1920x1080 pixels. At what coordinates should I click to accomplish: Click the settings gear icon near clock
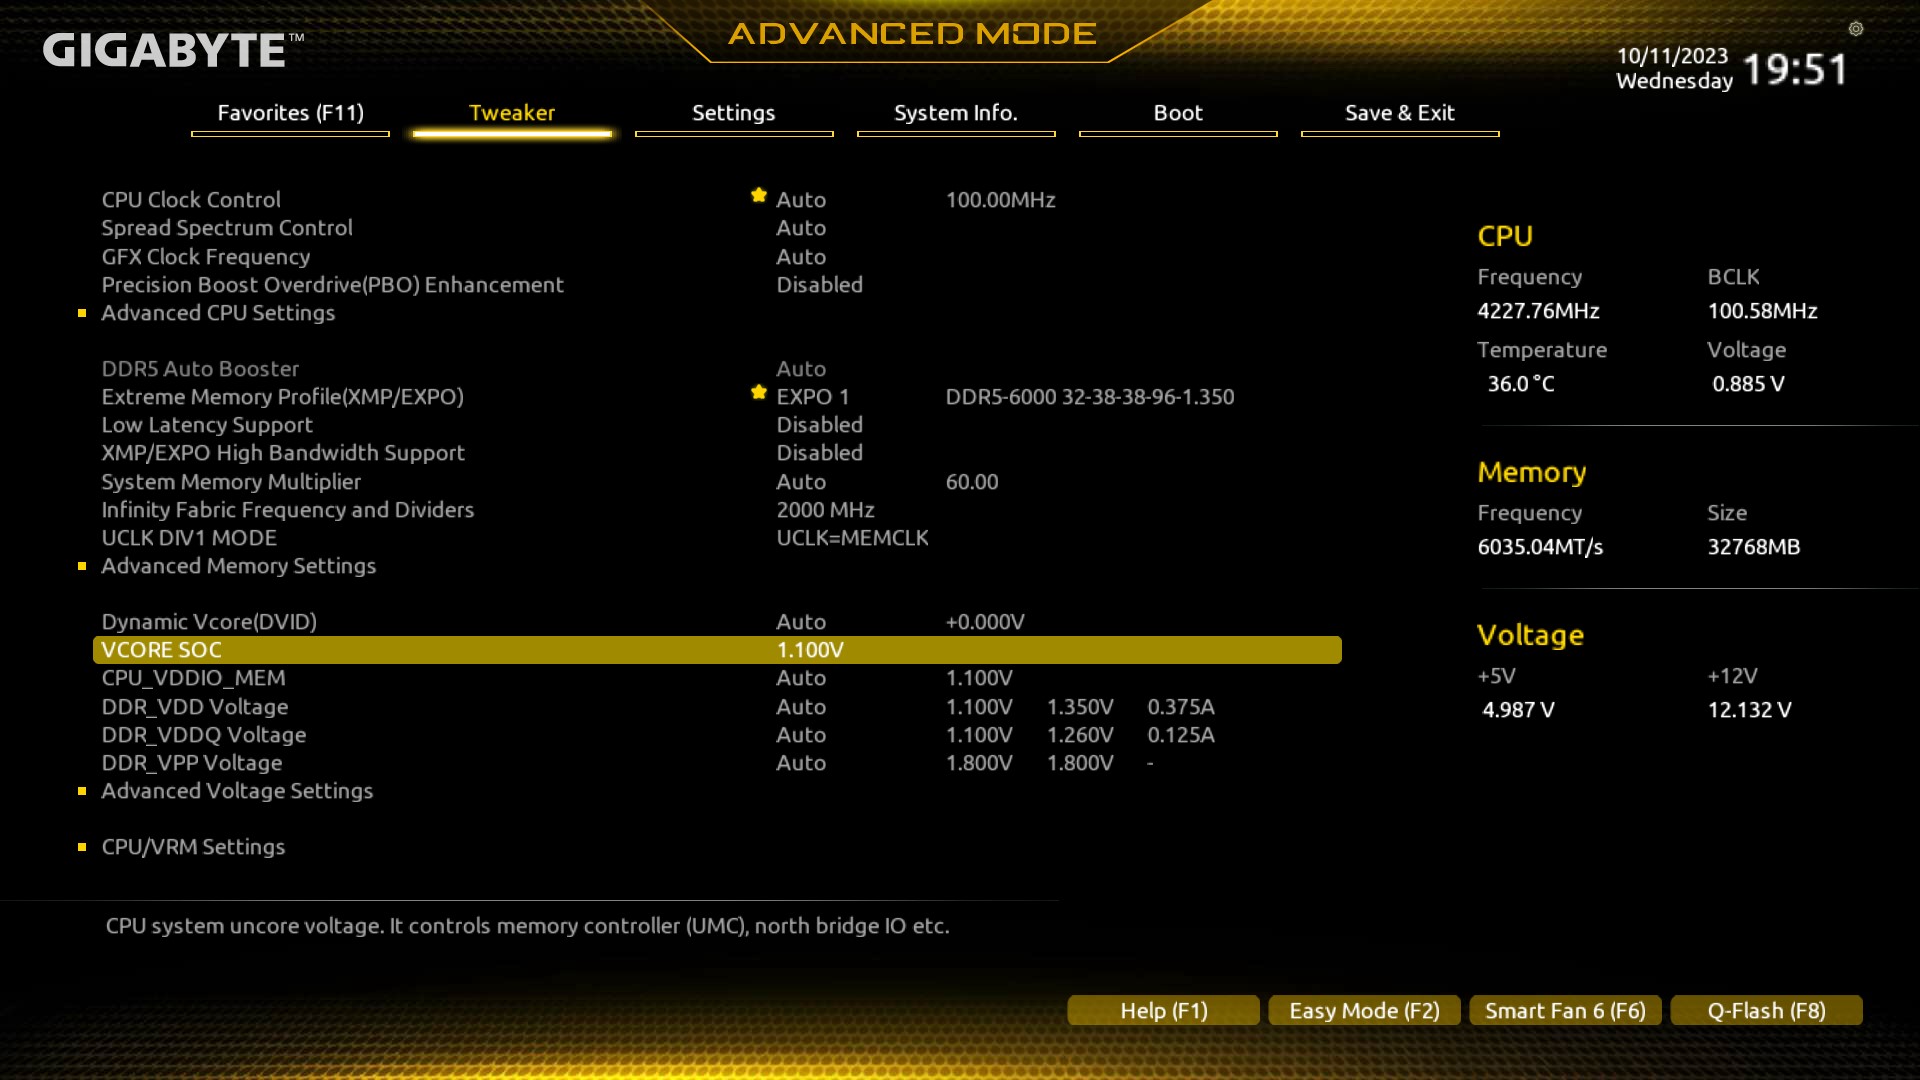tap(1855, 29)
